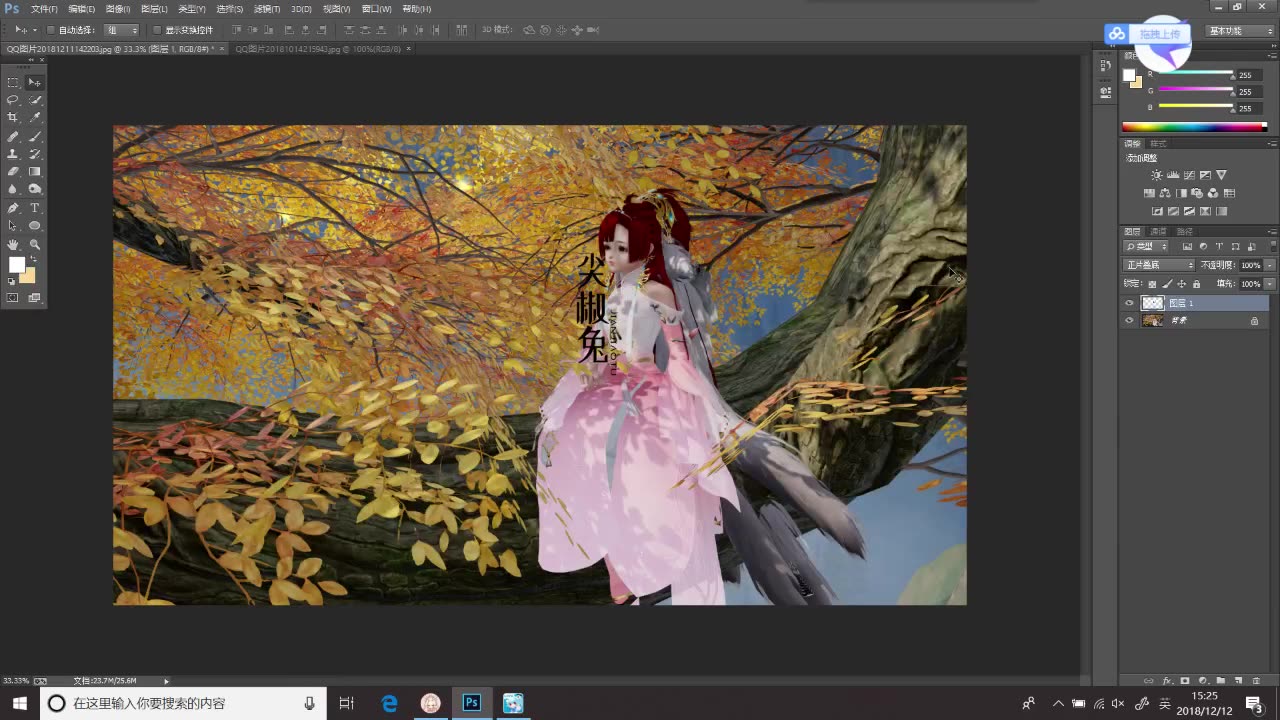
Task: Open the 滤镜(T) menu
Action: point(266,9)
